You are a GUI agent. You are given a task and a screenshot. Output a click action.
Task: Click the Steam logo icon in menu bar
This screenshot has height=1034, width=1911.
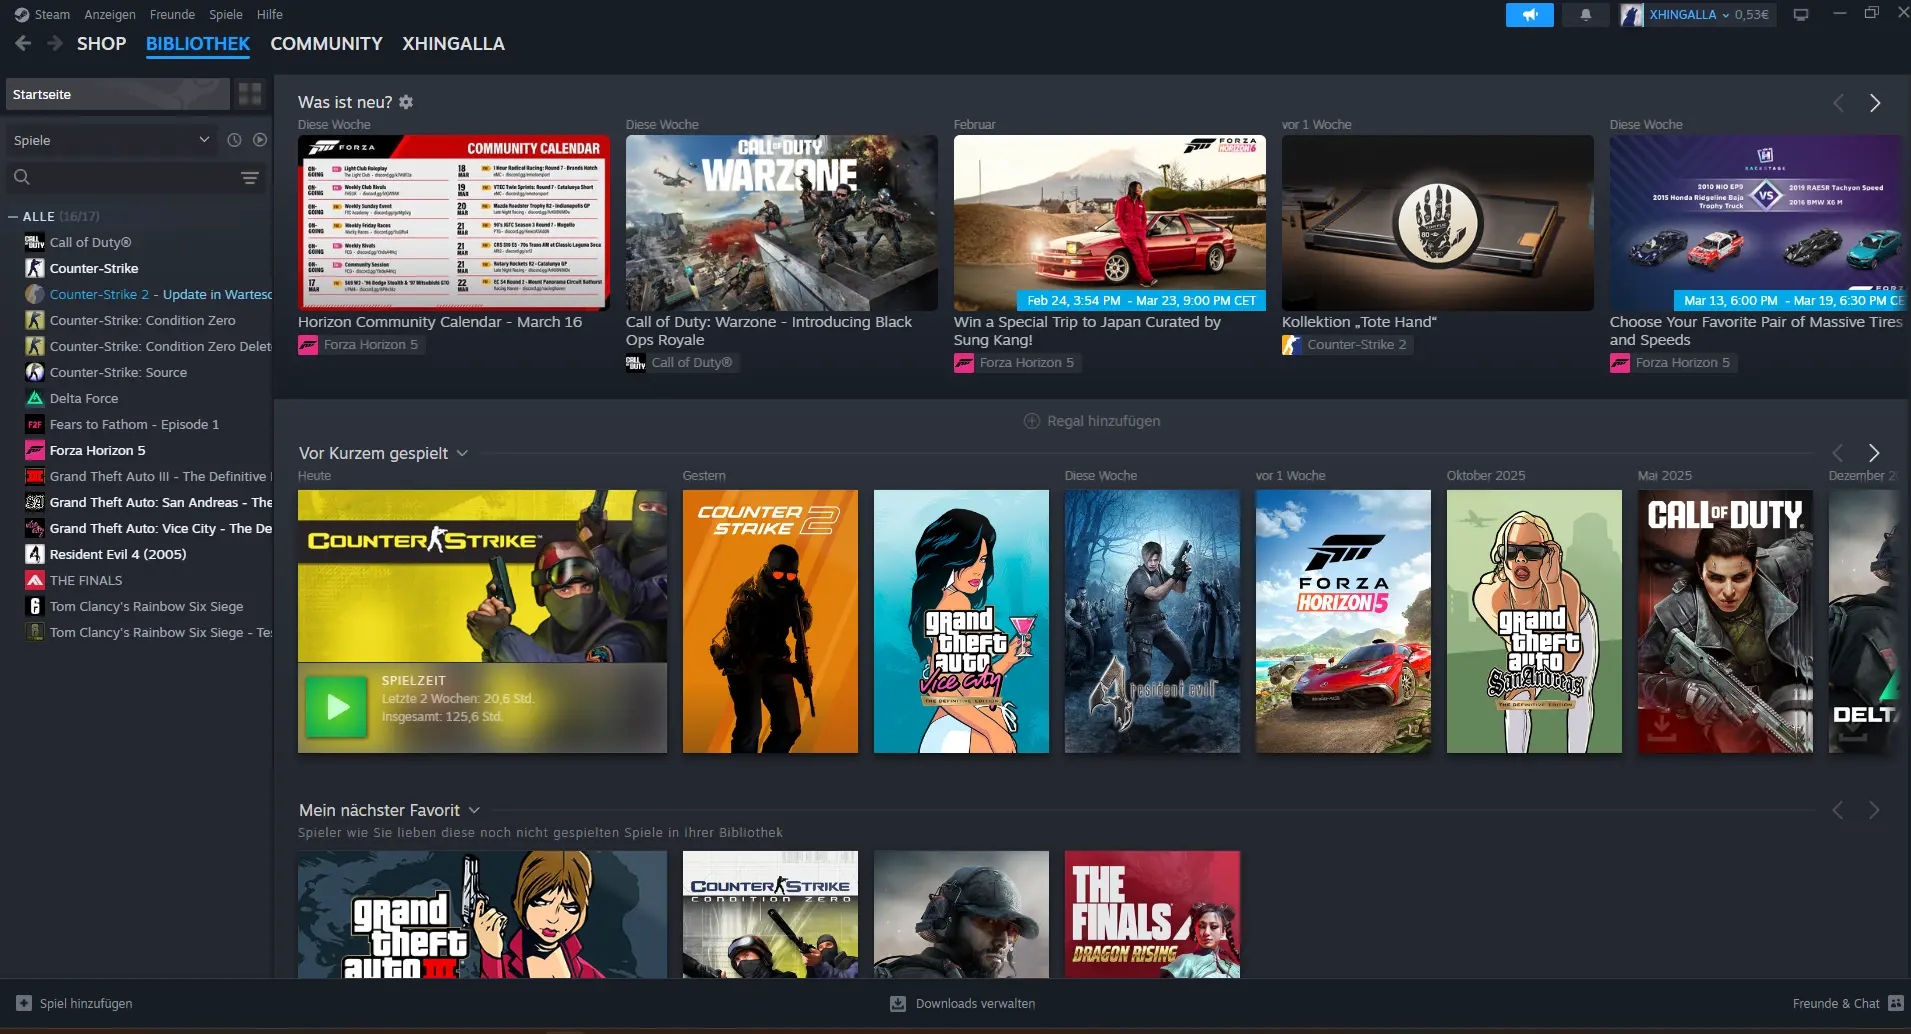22,15
